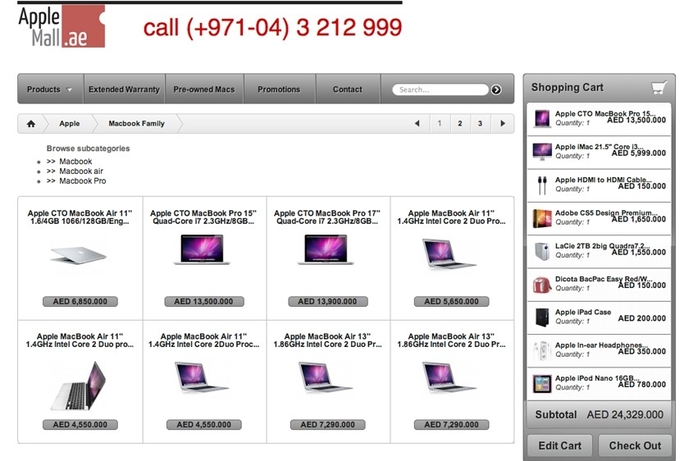Browse the Macbook air subcategory
The height and width of the screenshot is (461, 693).
click(x=81, y=171)
